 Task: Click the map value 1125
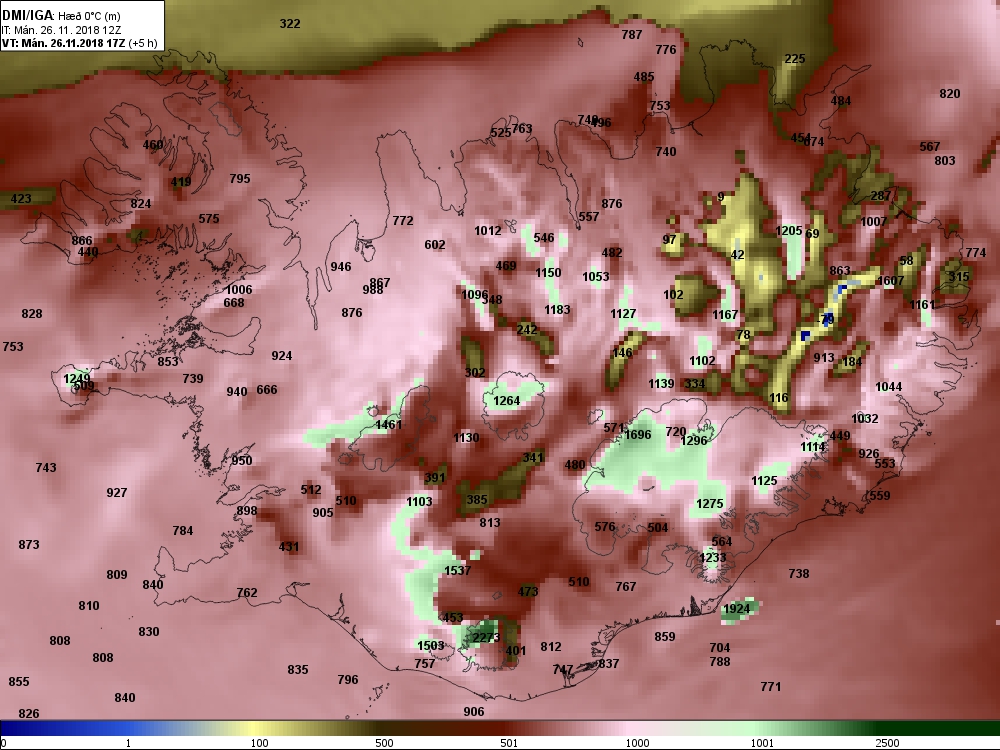pyautogui.click(x=764, y=481)
